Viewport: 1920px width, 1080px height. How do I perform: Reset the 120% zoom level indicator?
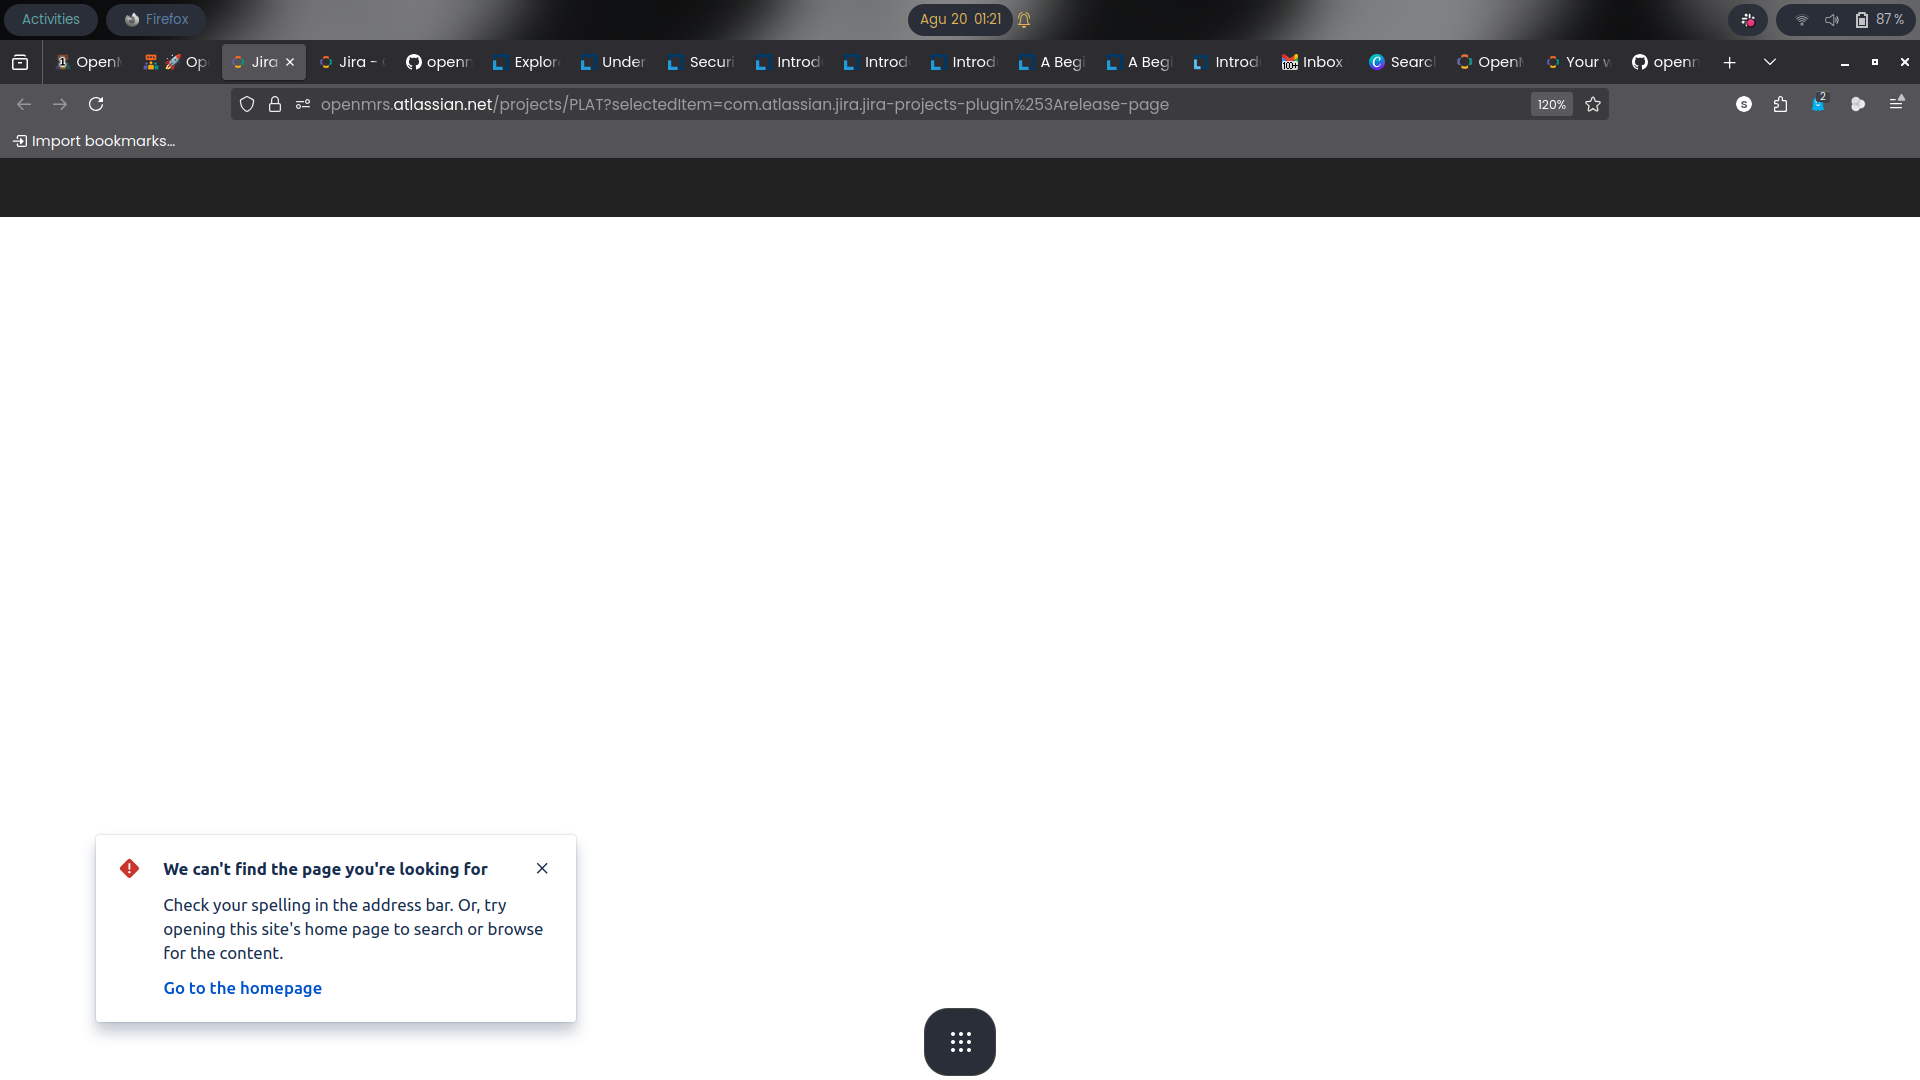(x=1551, y=104)
